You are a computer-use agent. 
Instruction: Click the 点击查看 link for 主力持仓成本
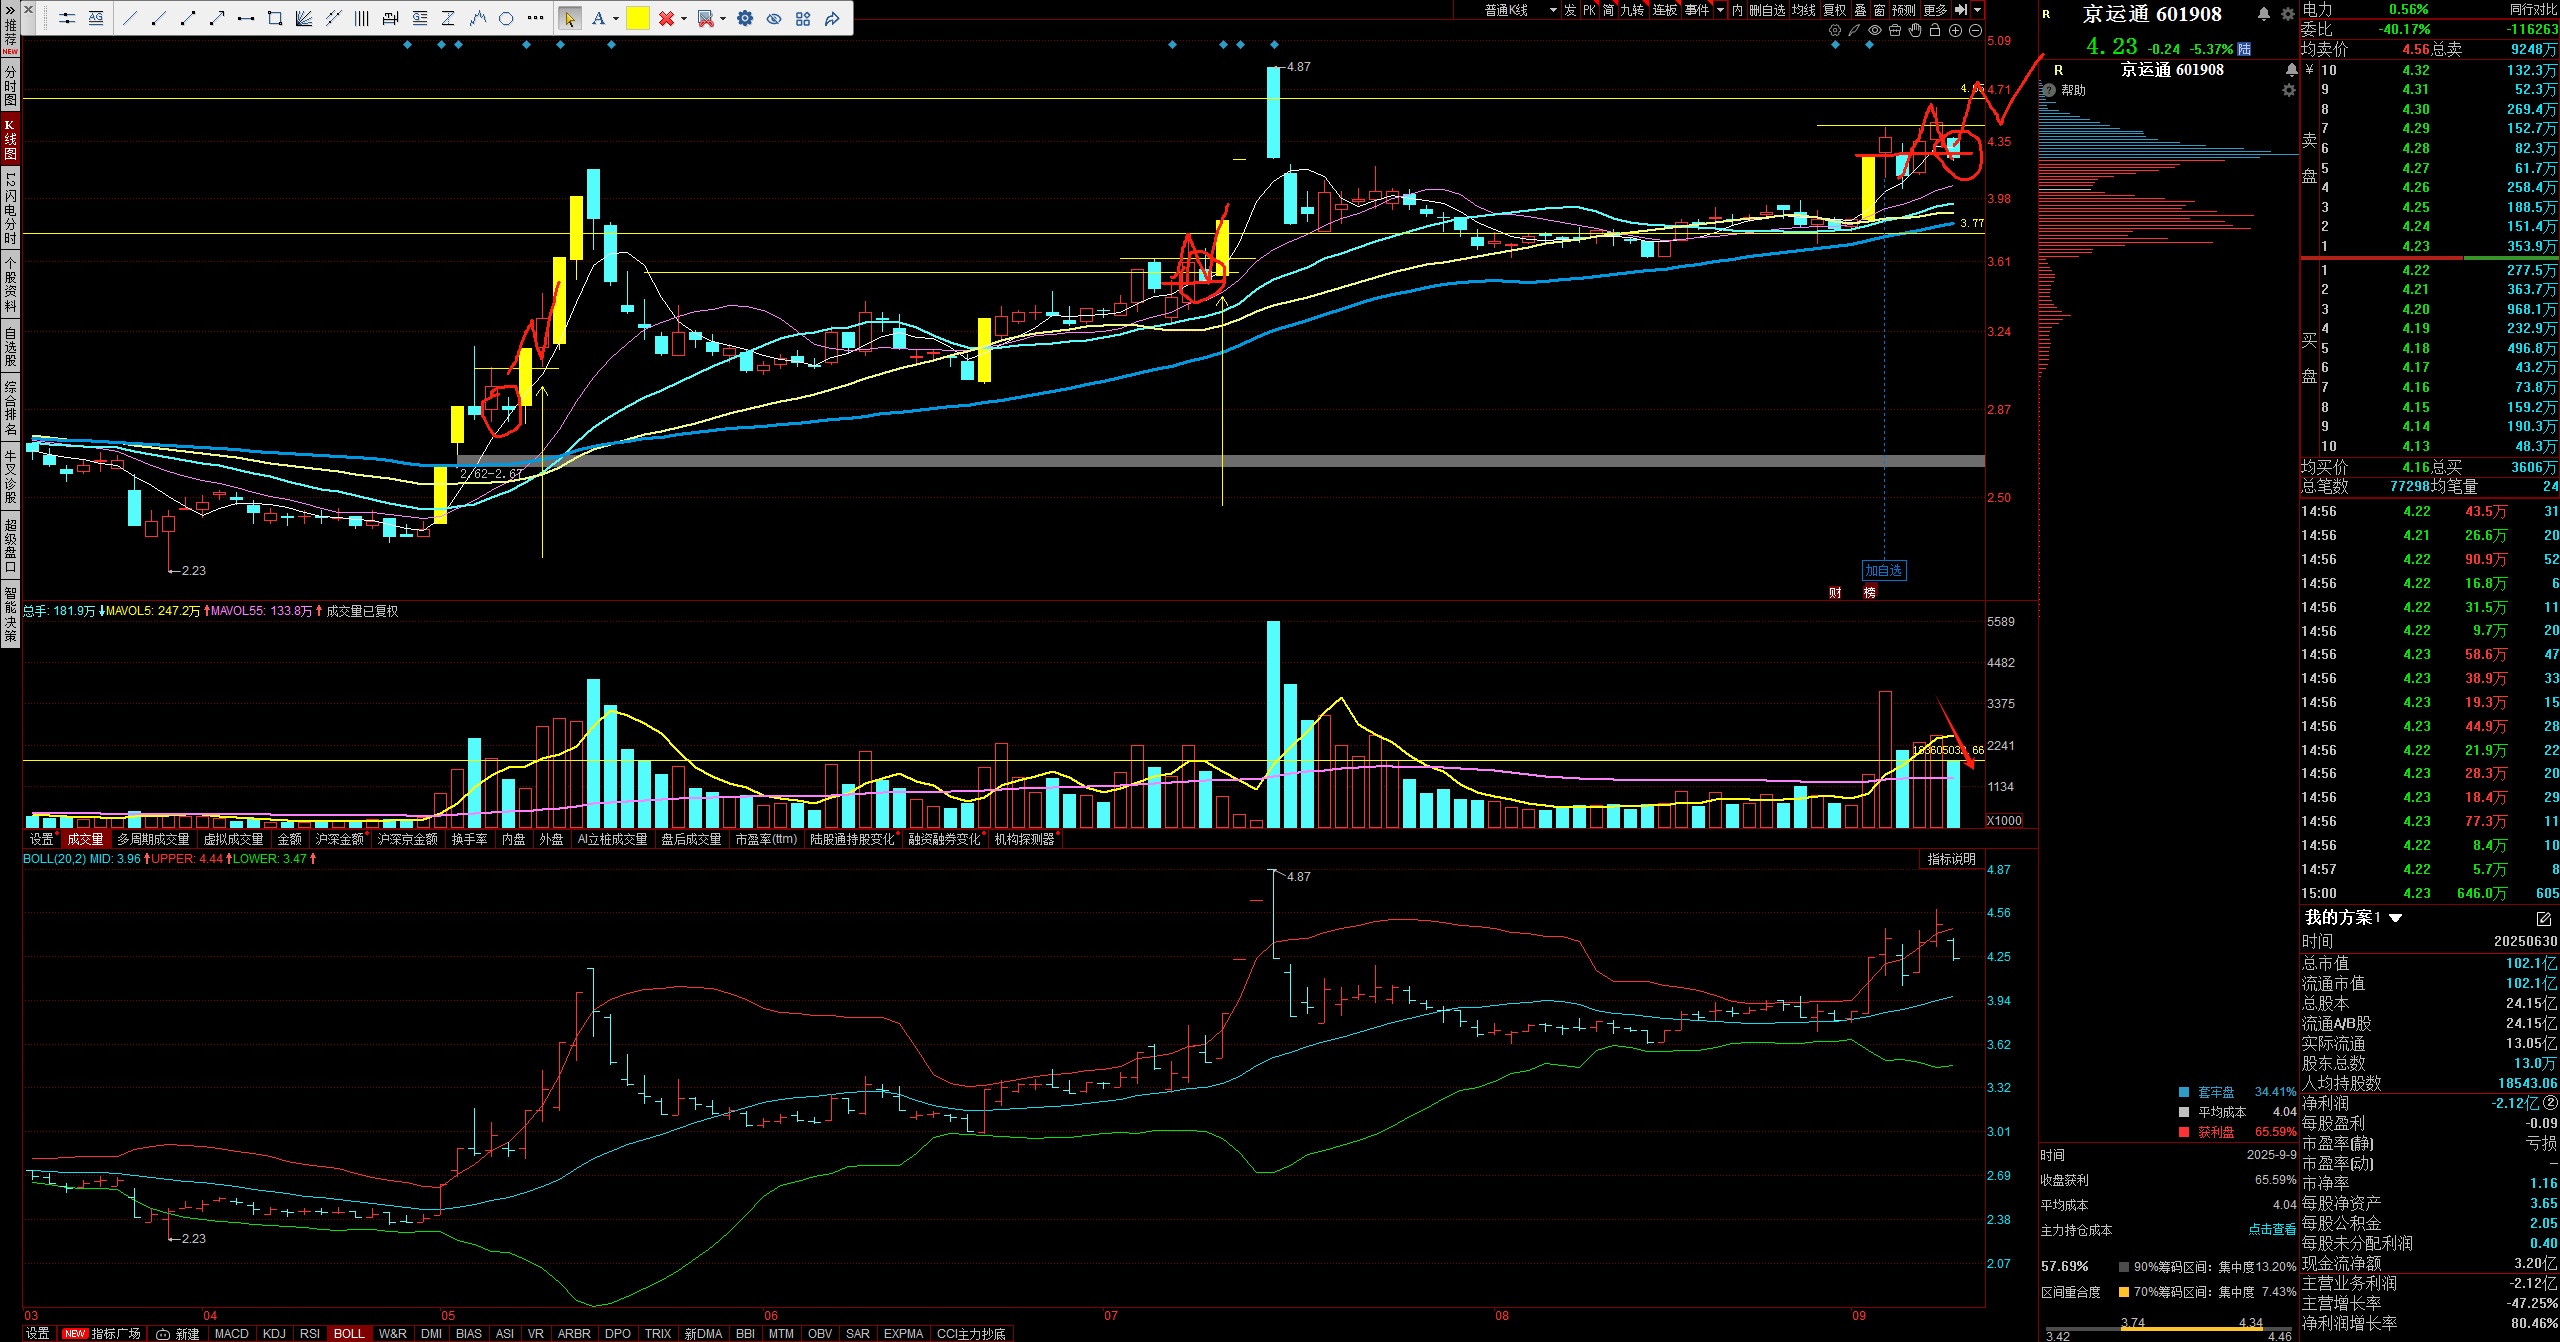[2272, 1230]
